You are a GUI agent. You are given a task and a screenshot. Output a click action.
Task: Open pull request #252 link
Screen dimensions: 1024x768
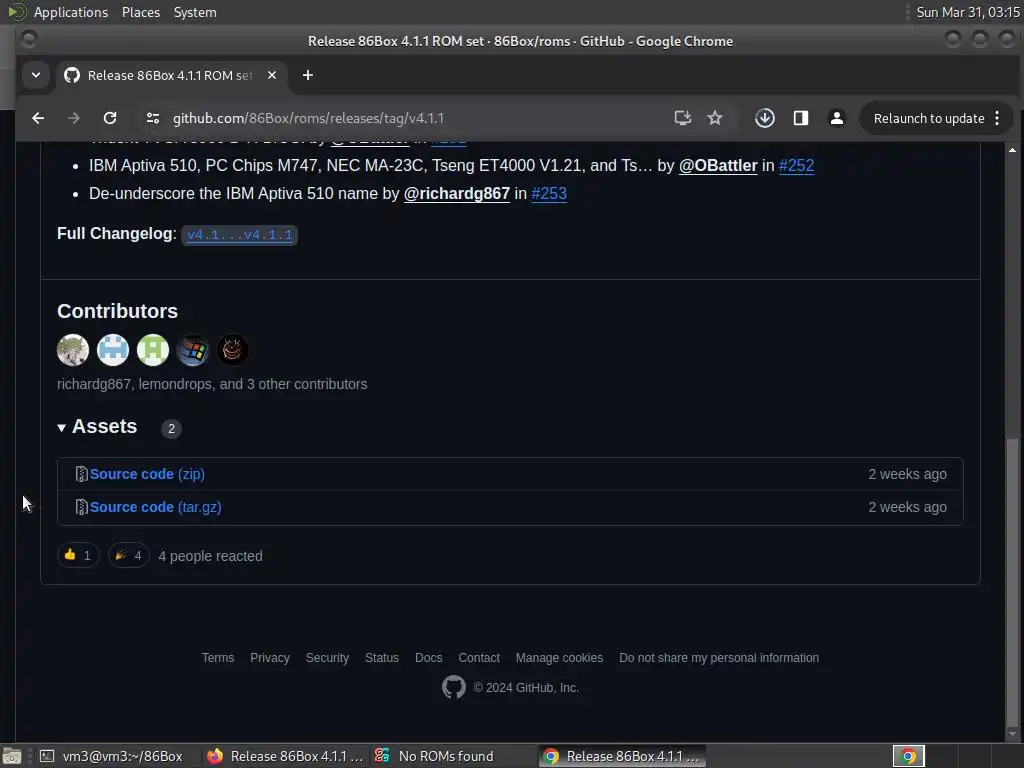[x=796, y=165]
